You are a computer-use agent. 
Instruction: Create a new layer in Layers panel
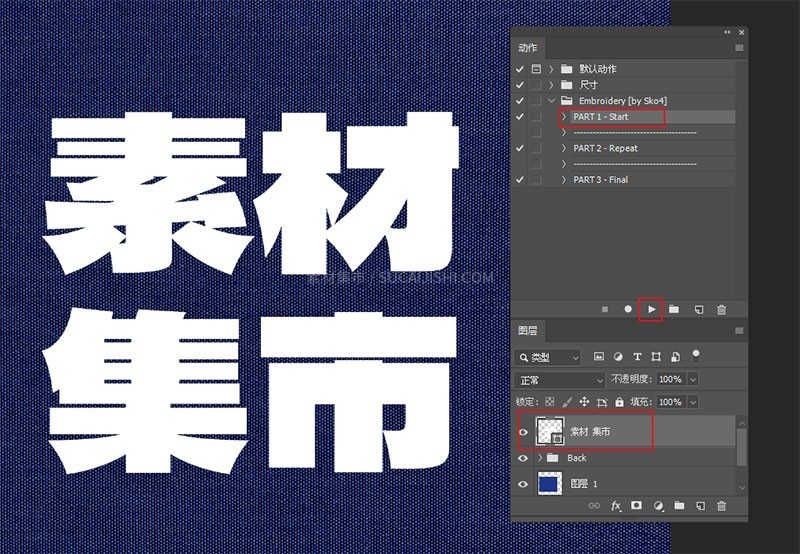click(700, 506)
